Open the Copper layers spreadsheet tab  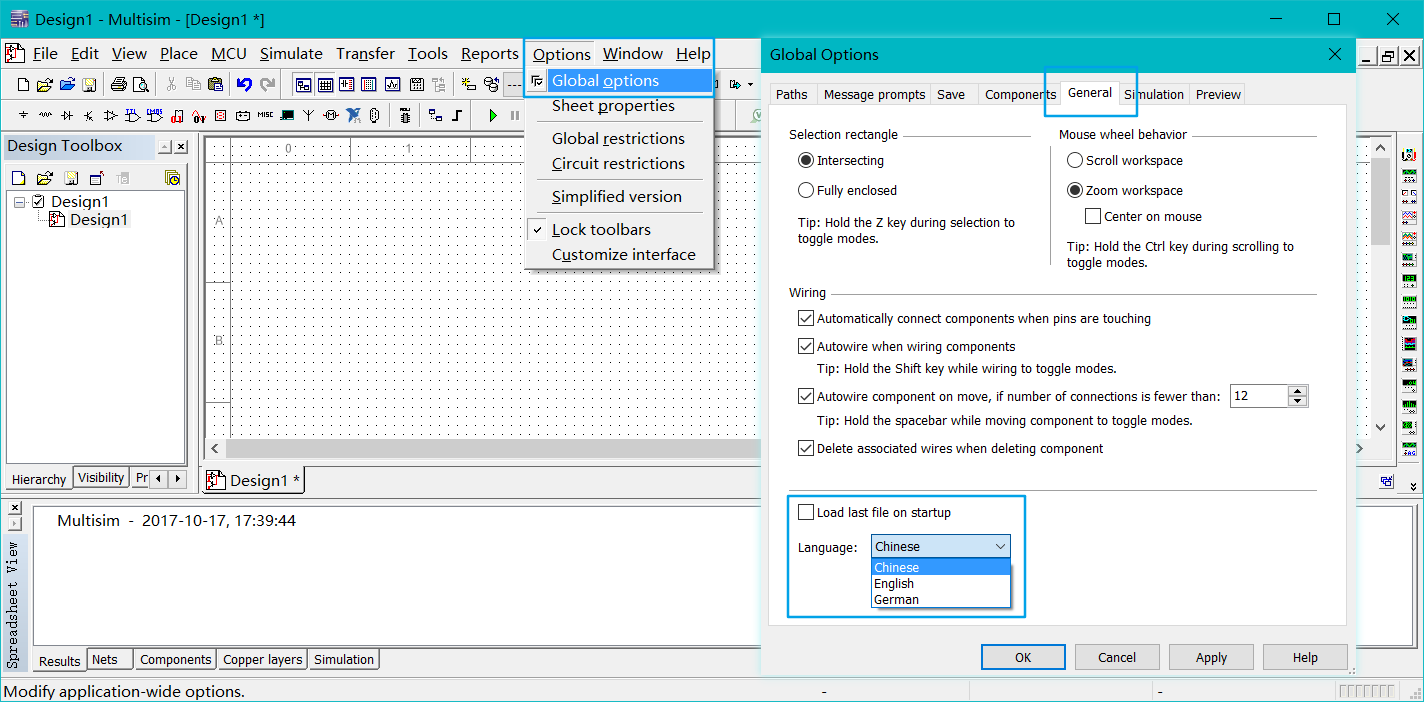[263, 659]
